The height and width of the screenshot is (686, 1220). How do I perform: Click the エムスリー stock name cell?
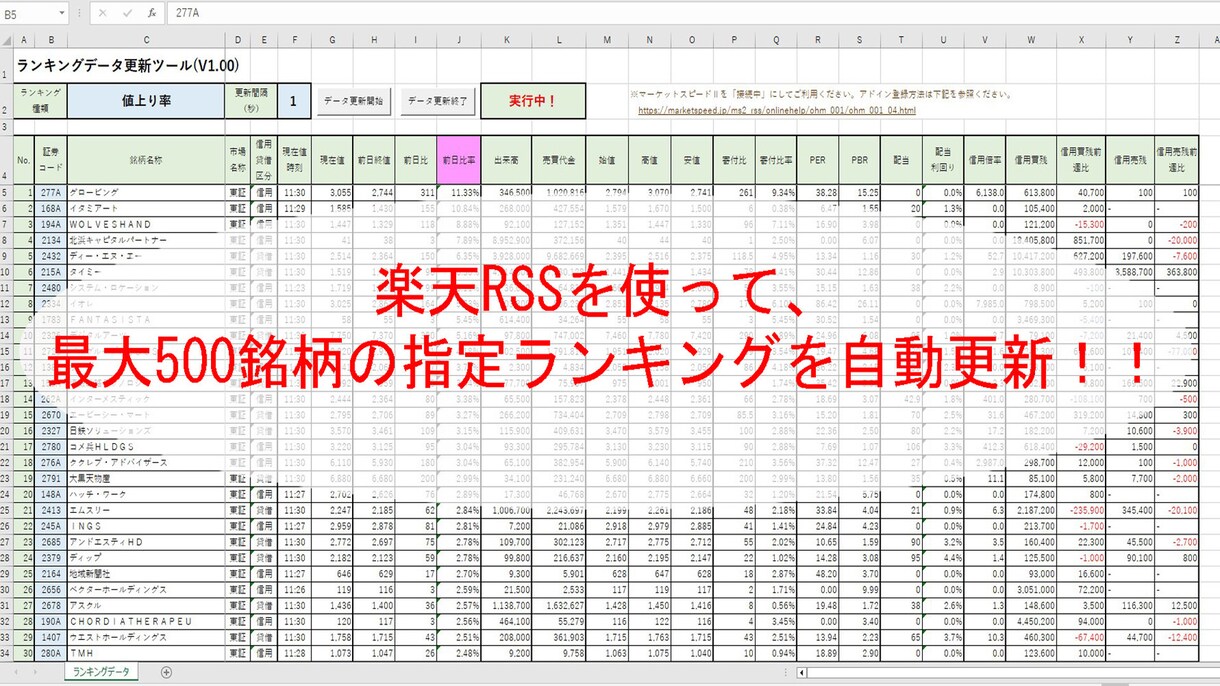146,509
